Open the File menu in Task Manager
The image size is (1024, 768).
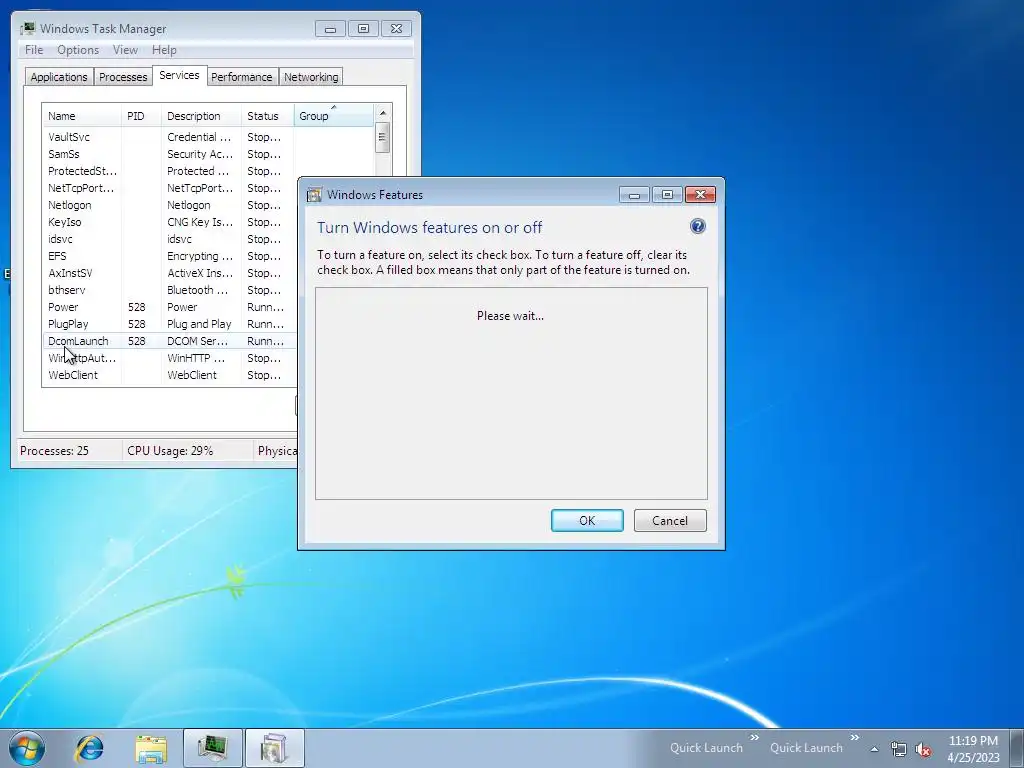pyautogui.click(x=34, y=50)
